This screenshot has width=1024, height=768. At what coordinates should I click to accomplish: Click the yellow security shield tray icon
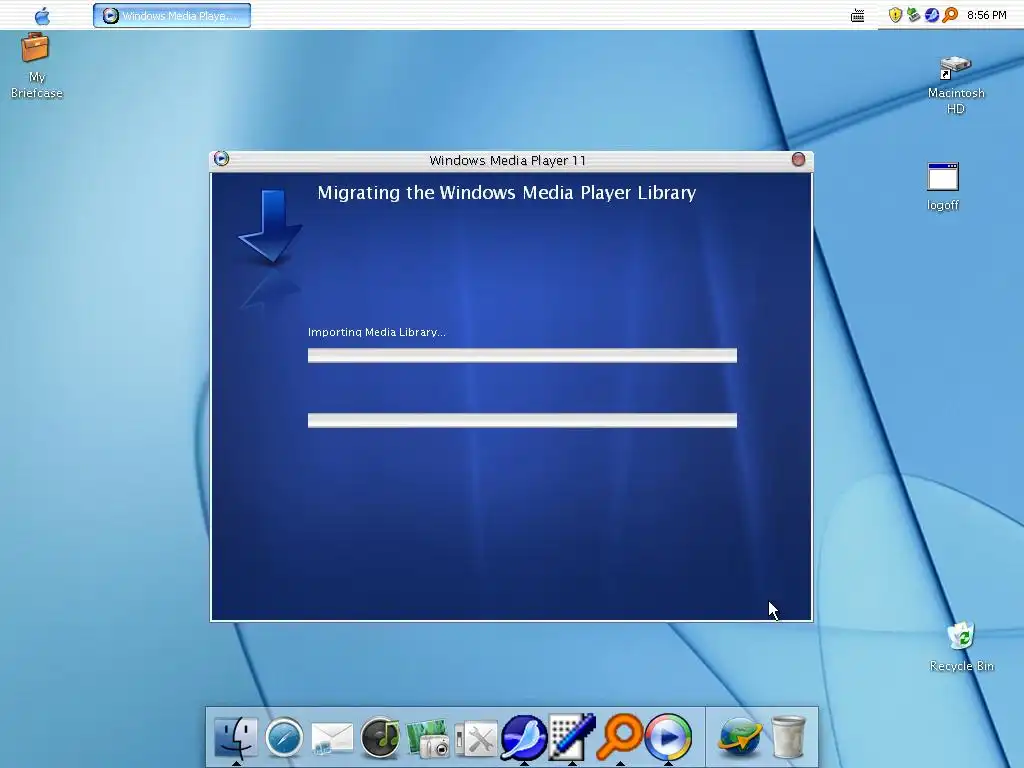pyautogui.click(x=895, y=15)
